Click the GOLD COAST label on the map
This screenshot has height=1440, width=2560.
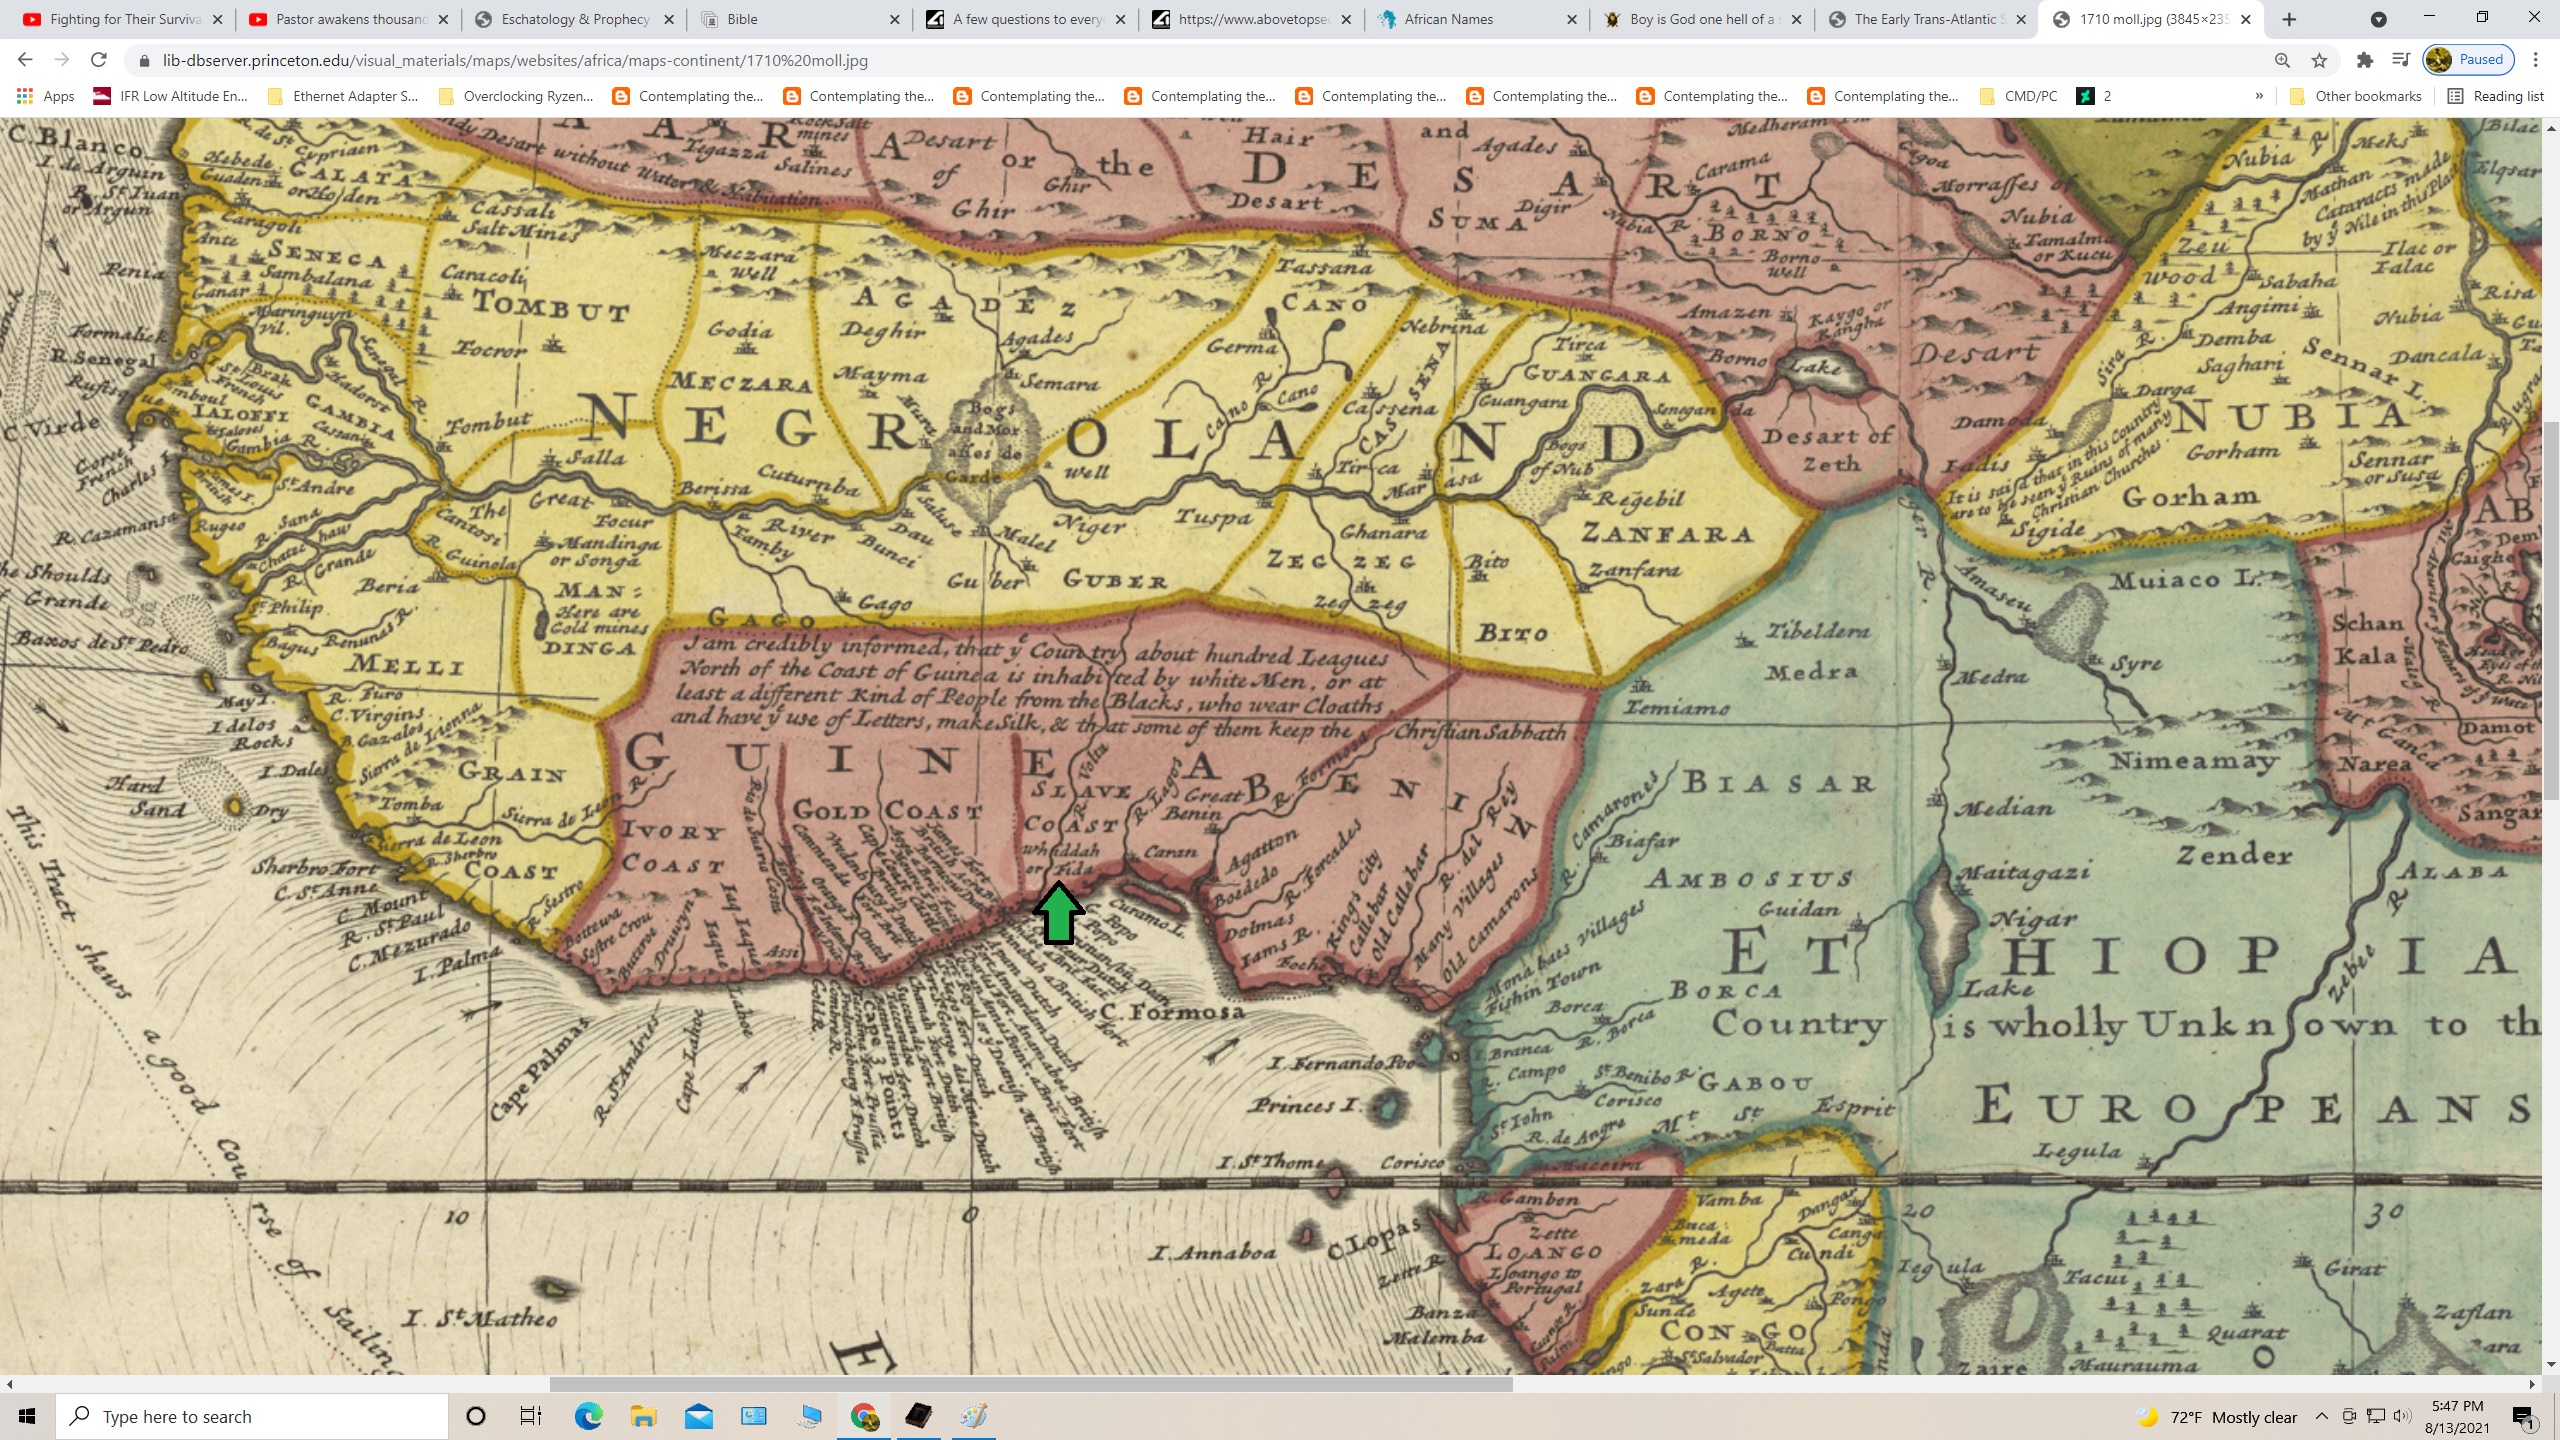tap(886, 809)
